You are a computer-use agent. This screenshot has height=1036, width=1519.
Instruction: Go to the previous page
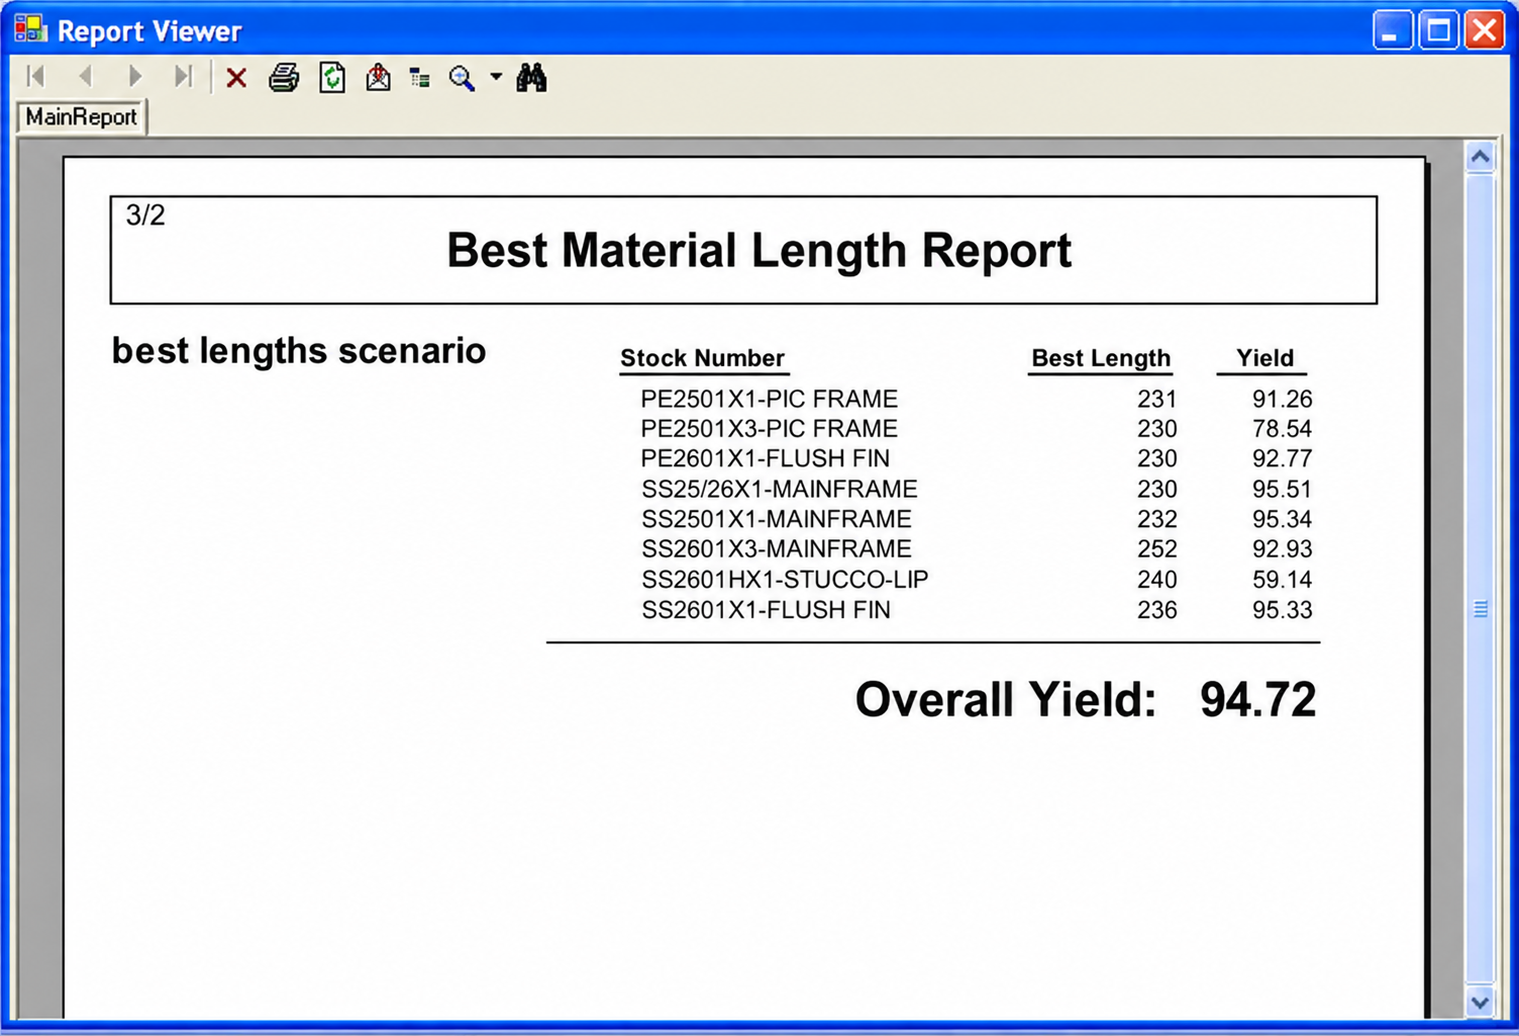click(86, 77)
